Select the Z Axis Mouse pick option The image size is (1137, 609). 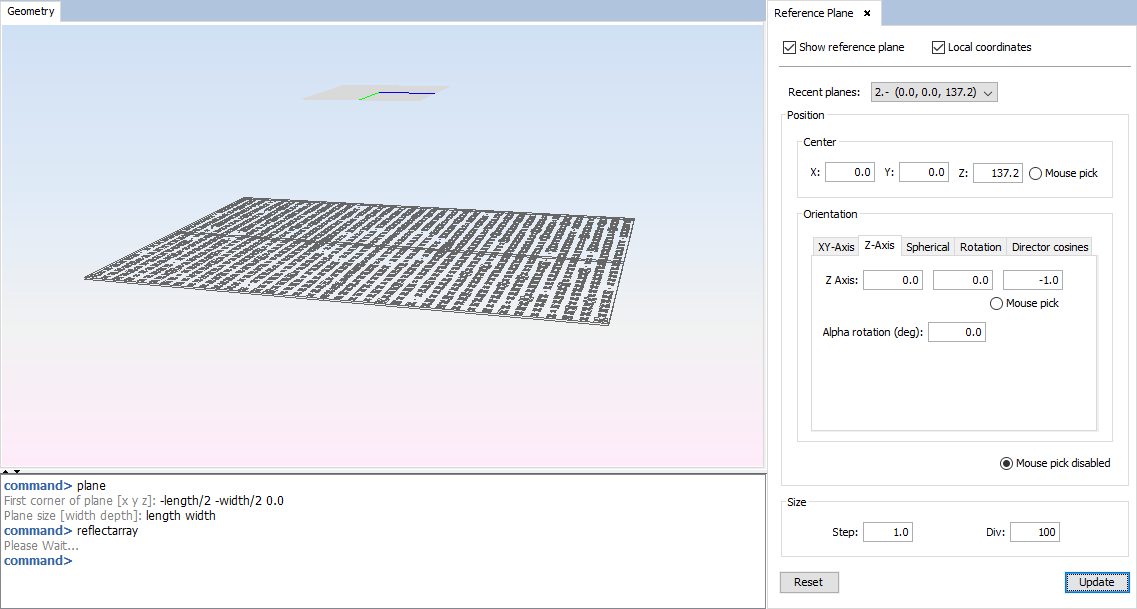[997, 303]
